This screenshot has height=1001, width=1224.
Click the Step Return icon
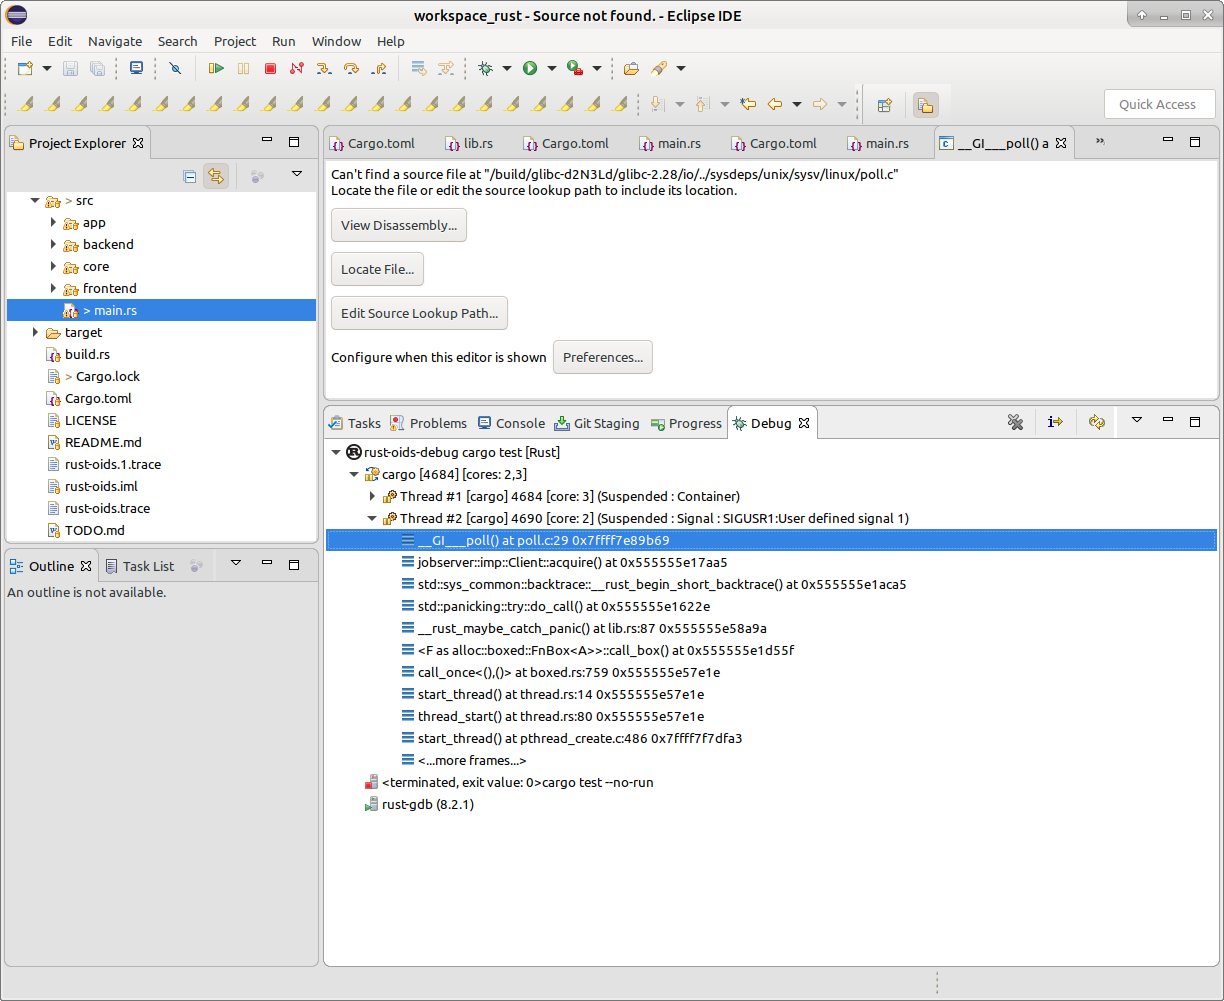pos(380,68)
